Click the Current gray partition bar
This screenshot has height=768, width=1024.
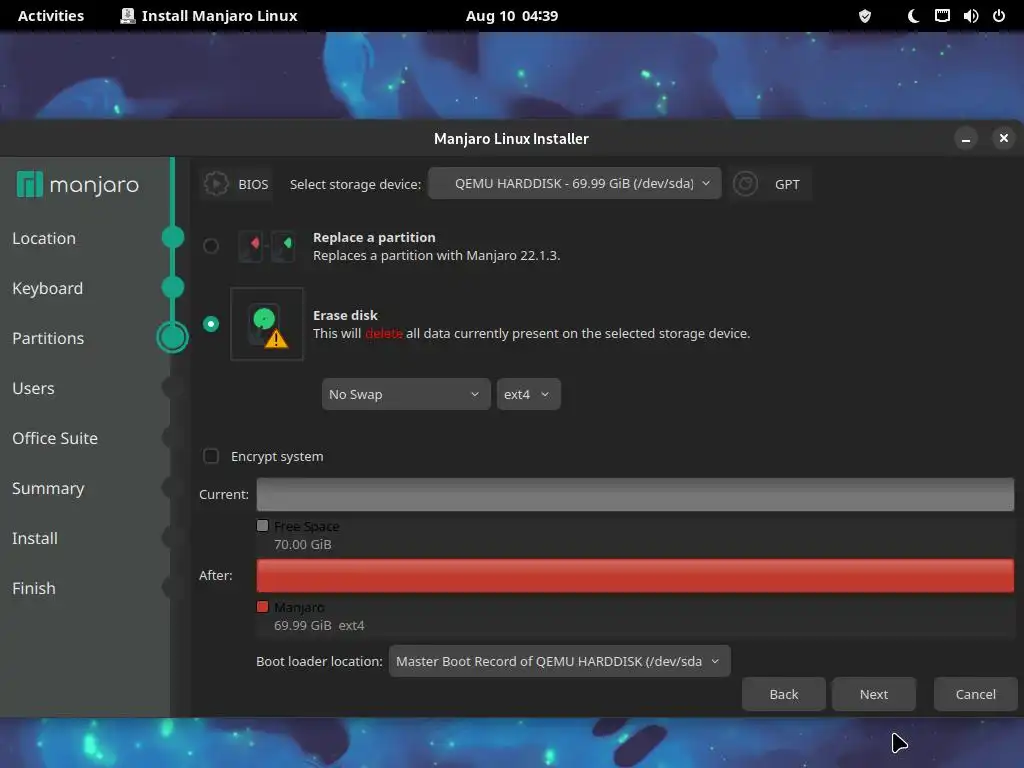click(x=635, y=494)
